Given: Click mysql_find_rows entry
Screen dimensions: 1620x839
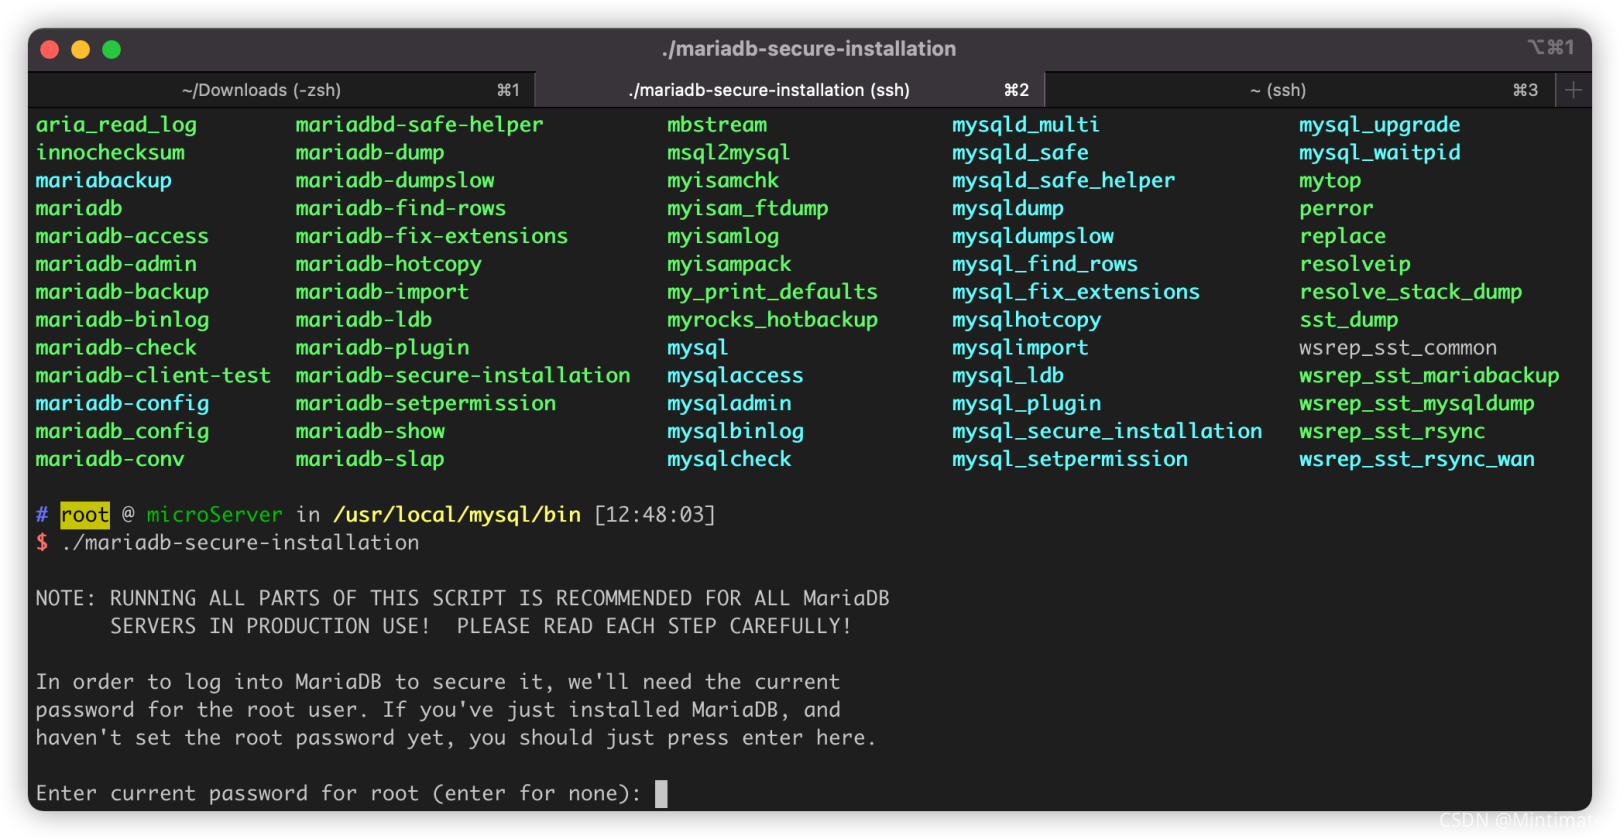Looking at the screenshot, I should (1045, 265).
